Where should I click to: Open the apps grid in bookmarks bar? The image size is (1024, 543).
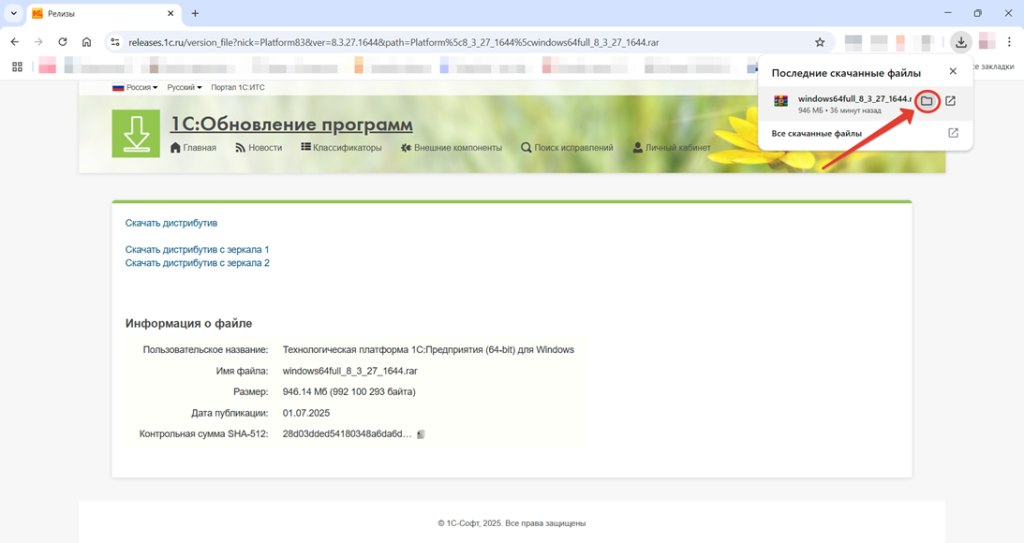click(18, 67)
